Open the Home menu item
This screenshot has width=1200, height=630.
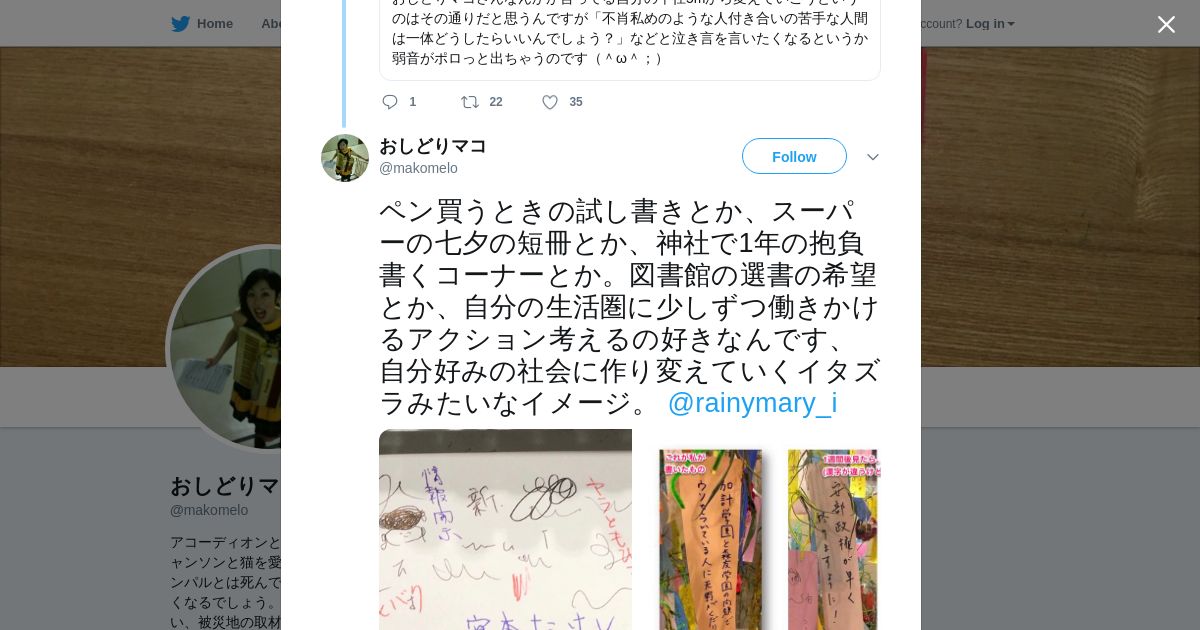pyautogui.click(x=215, y=24)
